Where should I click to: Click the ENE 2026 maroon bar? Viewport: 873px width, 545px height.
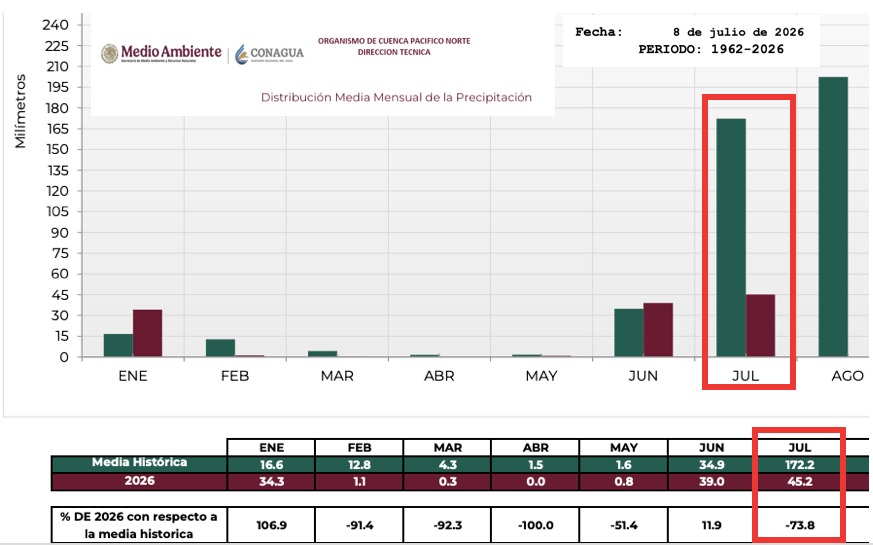coord(148,333)
